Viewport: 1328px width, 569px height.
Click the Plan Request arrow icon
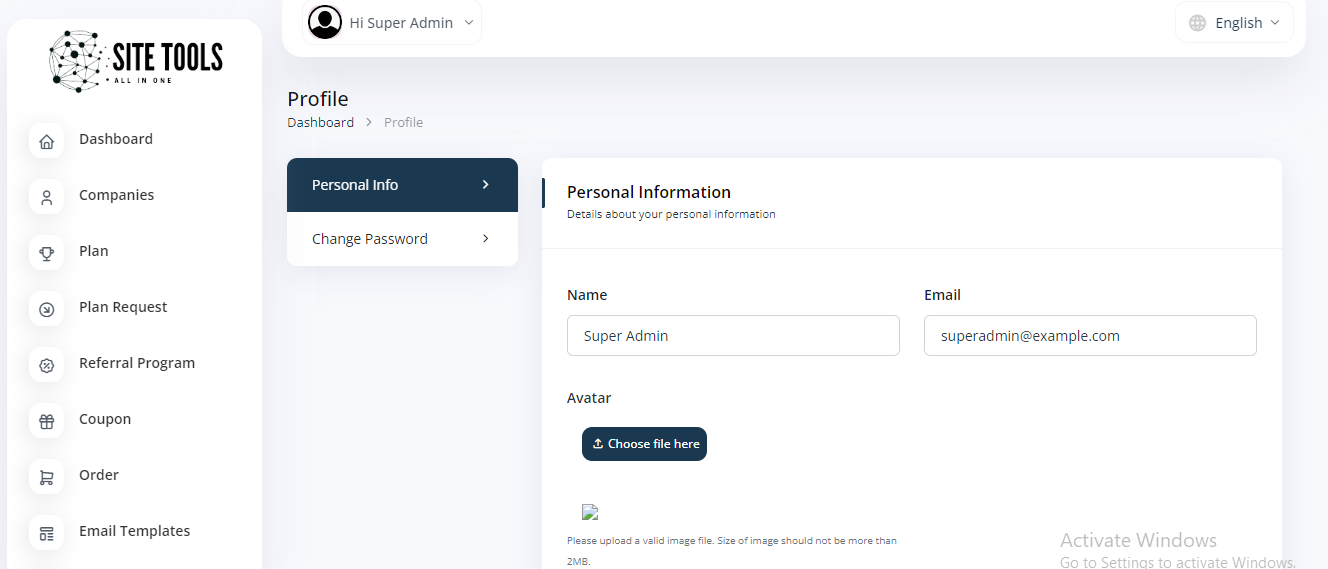46,310
